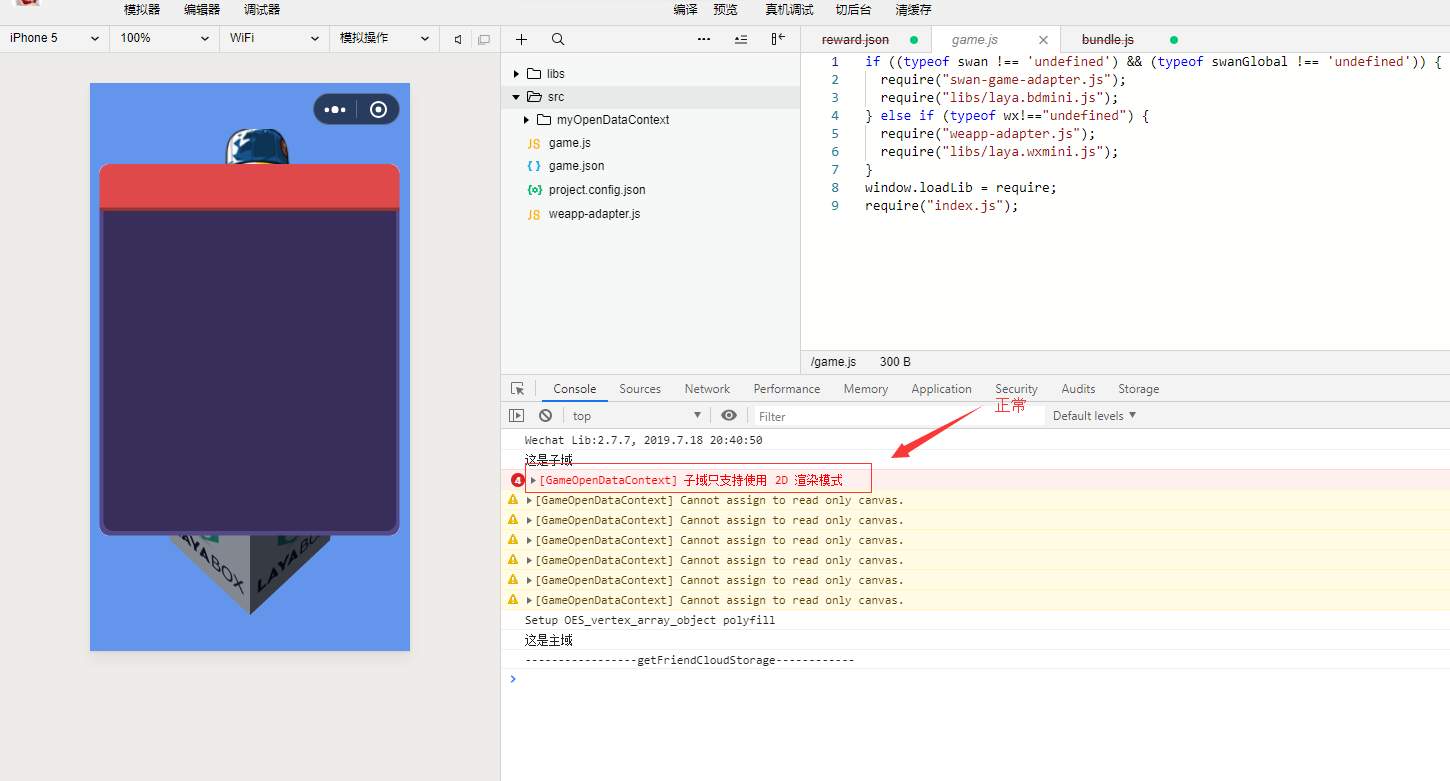1450x781 pixels.
Task: Open the three-dot more options in file panel
Action: click(704, 39)
